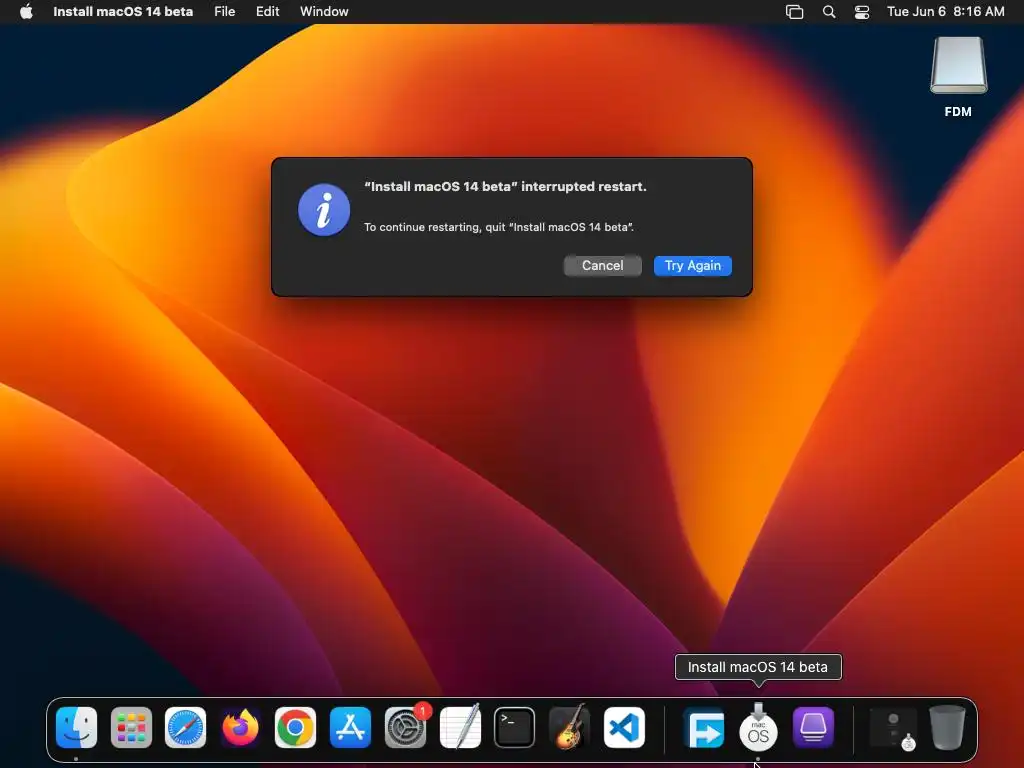
Task: Click the Install macOS 14 beta tooltip label
Action: click(x=758, y=667)
